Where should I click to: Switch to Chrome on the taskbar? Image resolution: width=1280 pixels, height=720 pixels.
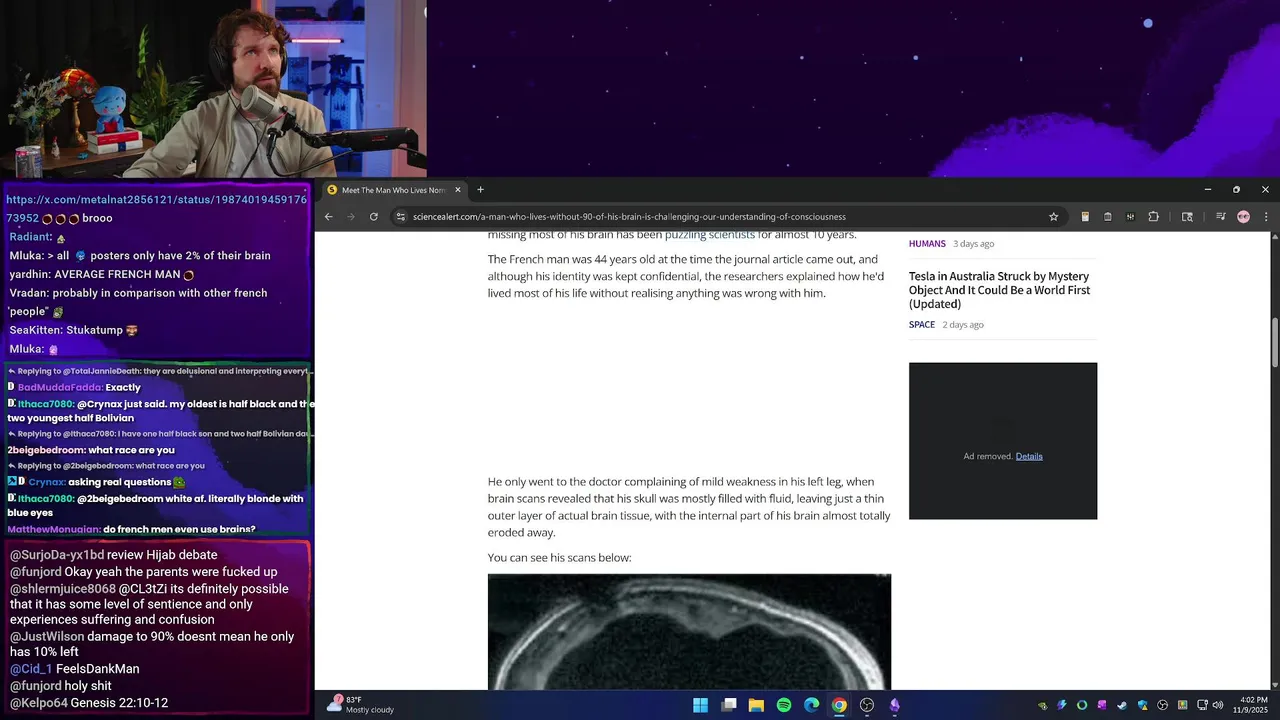tap(839, 705)
